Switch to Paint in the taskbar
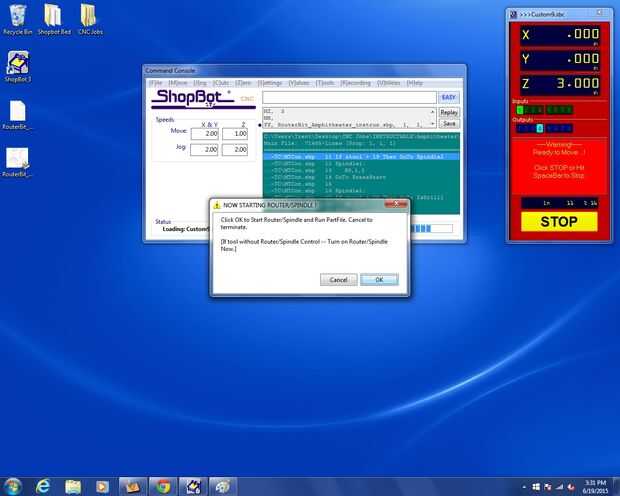This screenshot has width=620, height=496. coord(223,487)
